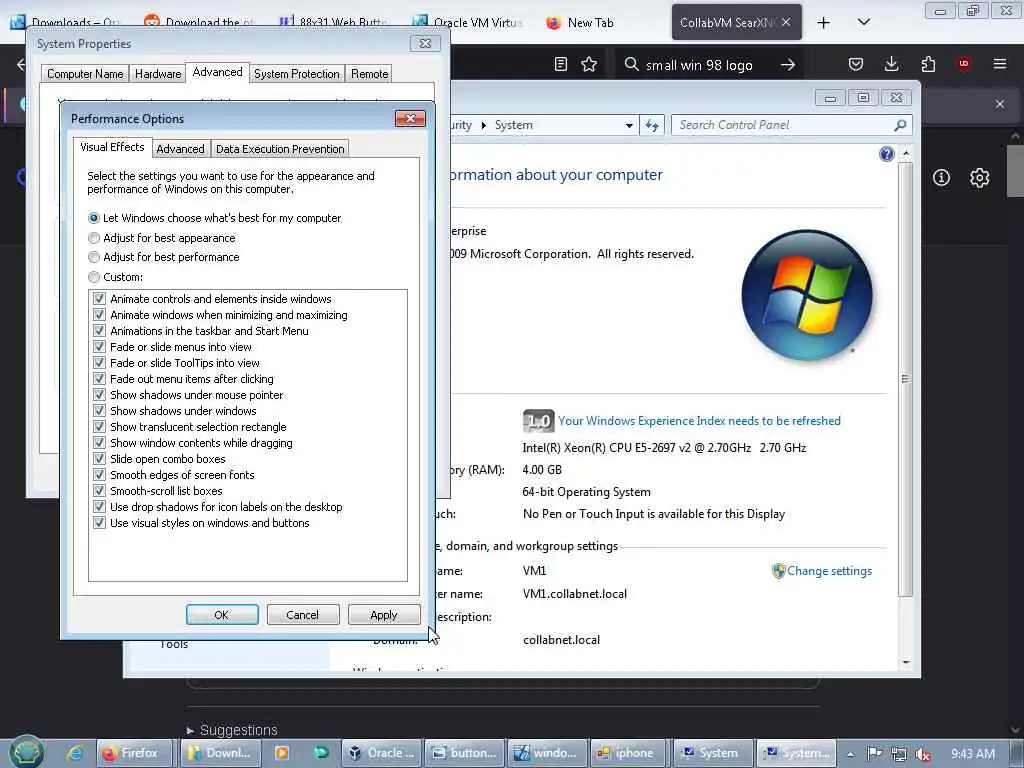This screenshot has width=1024, height=768.
Task: Click the Windows Experience Index score badge
Action: tap(538, 421)
